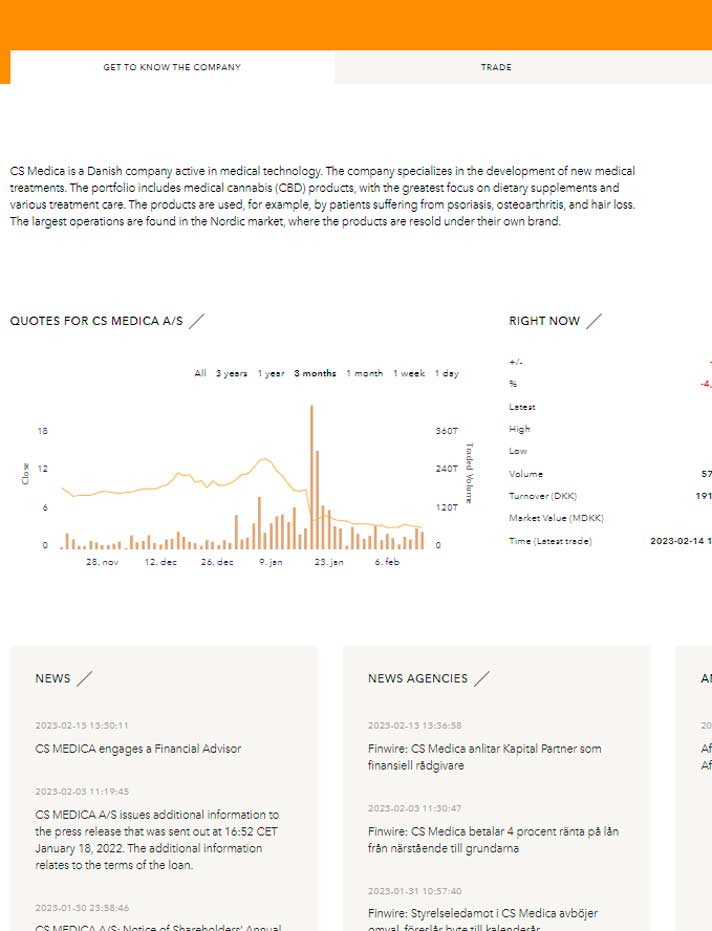
Task: Click the 360T volume axis value
Action: coord(447,431)
